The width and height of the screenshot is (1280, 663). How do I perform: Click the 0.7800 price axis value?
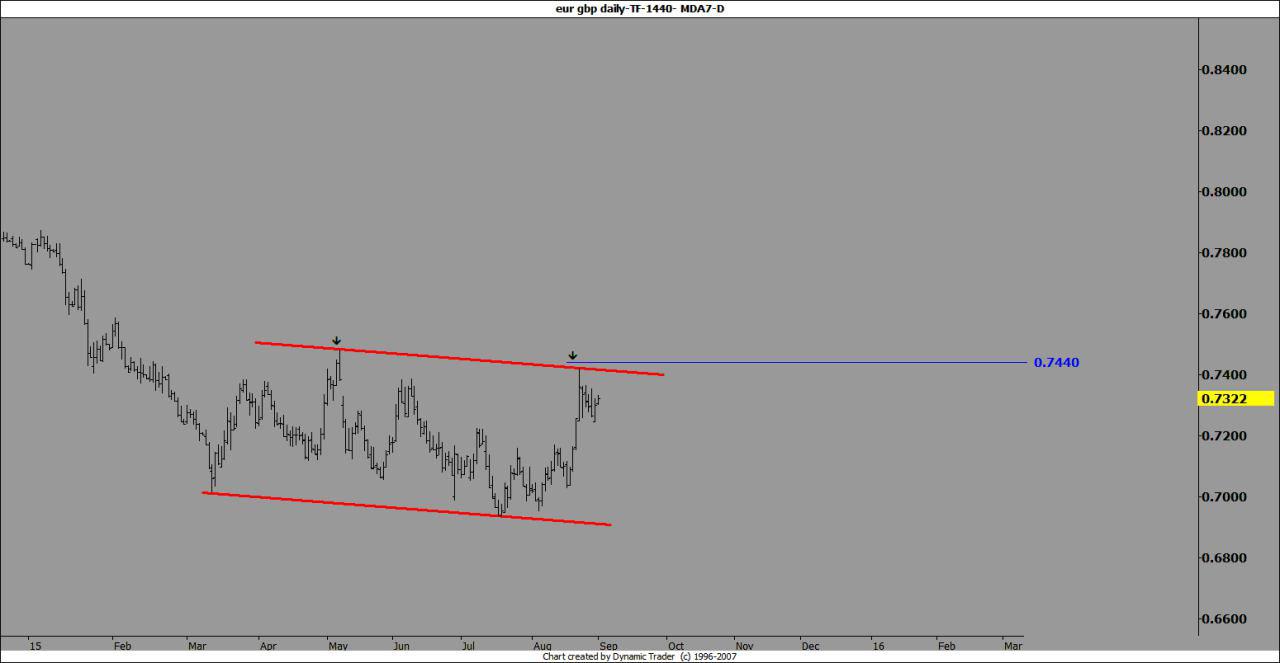point(1224,253)
